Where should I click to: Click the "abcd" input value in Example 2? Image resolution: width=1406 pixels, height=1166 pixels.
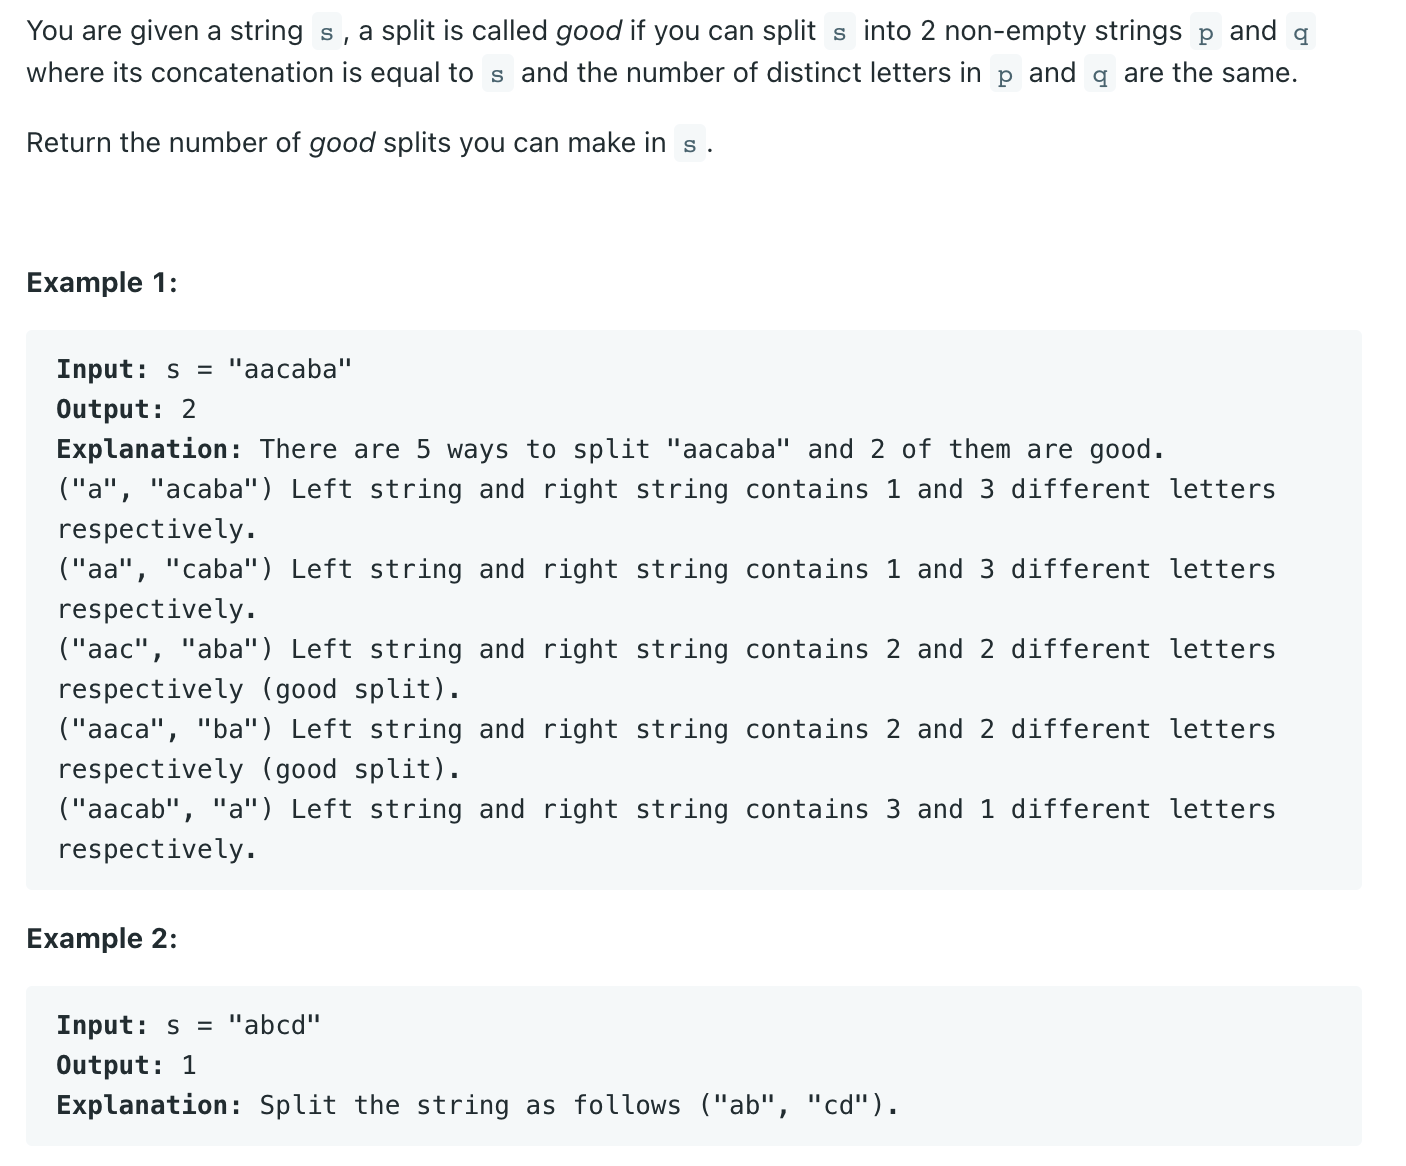[275, 1025]
